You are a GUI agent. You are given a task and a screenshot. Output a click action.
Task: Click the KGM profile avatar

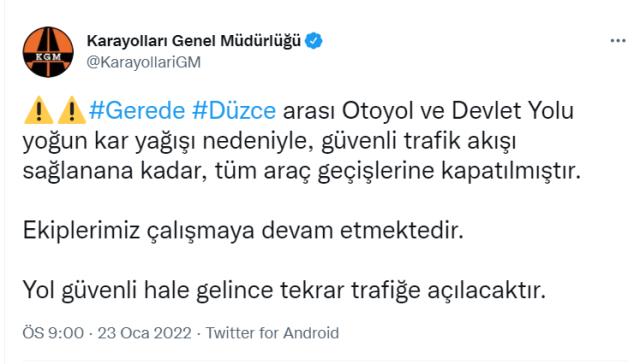(48, 52)
